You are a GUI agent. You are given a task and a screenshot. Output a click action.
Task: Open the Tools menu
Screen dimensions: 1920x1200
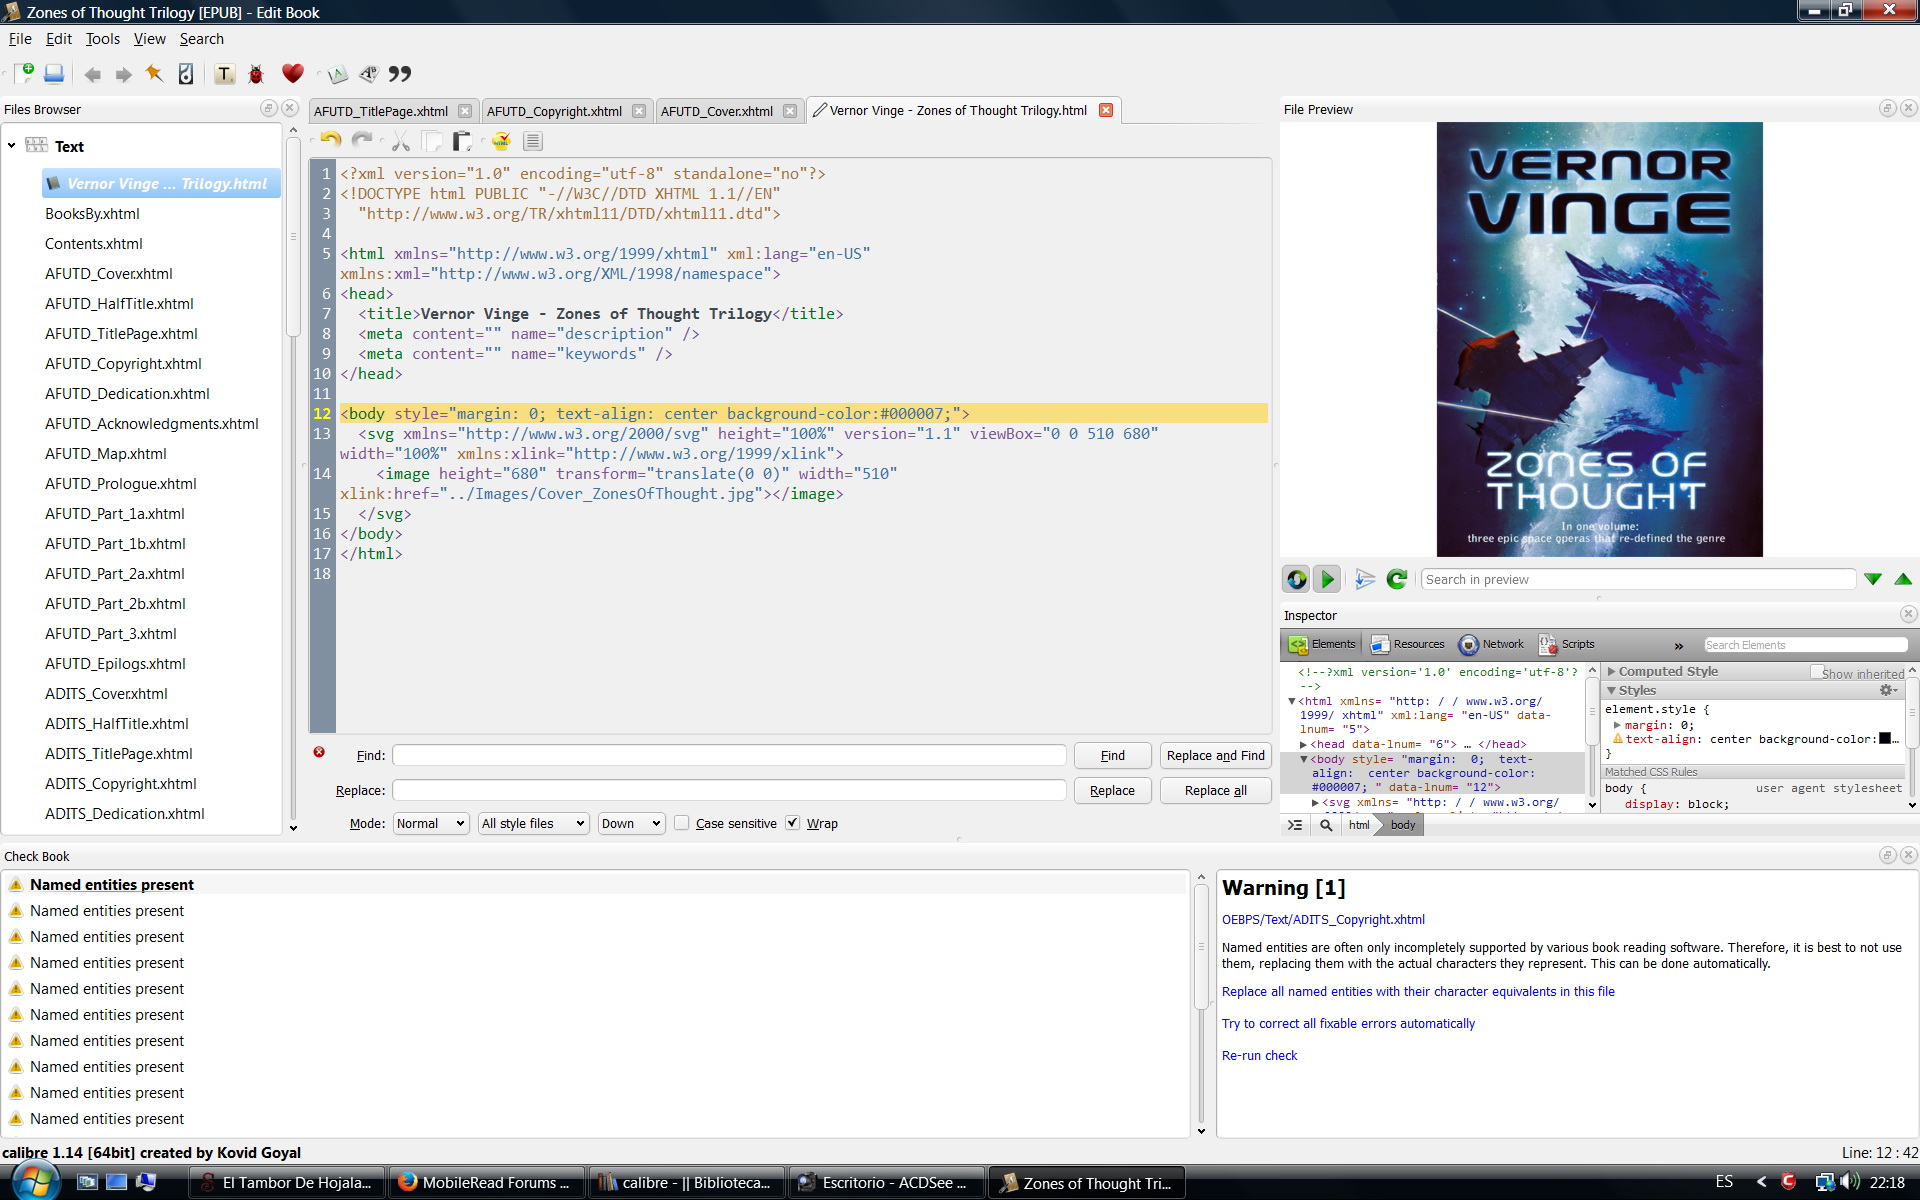click(x=102, y=39)
